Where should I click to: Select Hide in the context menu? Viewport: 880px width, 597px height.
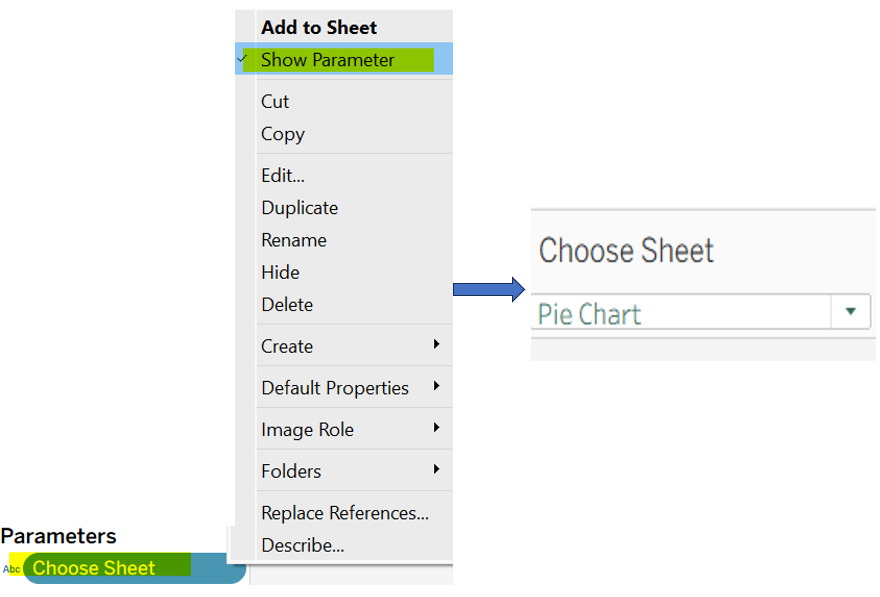(280, 272)
